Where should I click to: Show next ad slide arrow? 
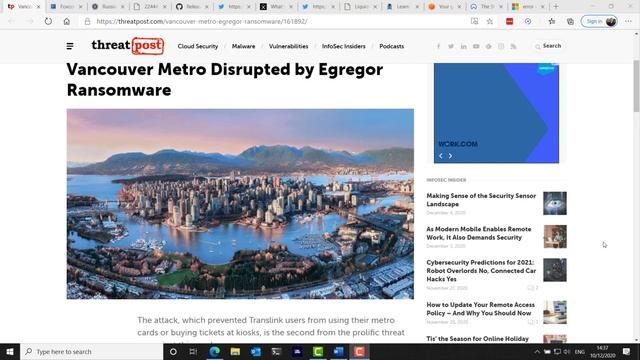(x=450, y=156)
